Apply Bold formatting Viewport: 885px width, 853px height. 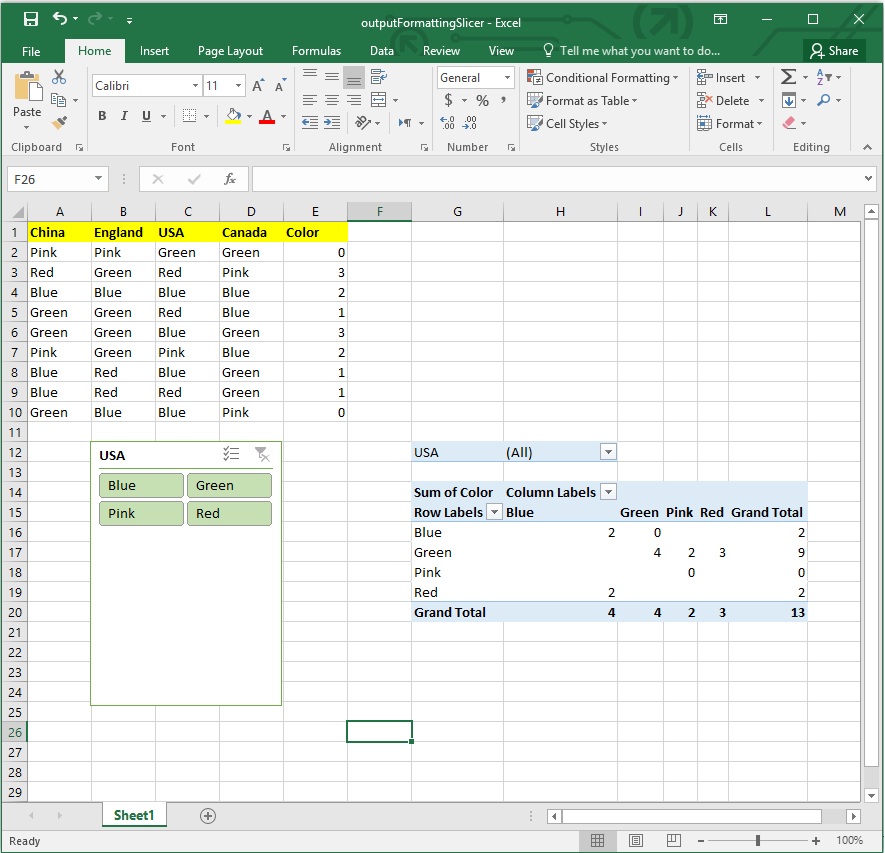click(101, 116)
